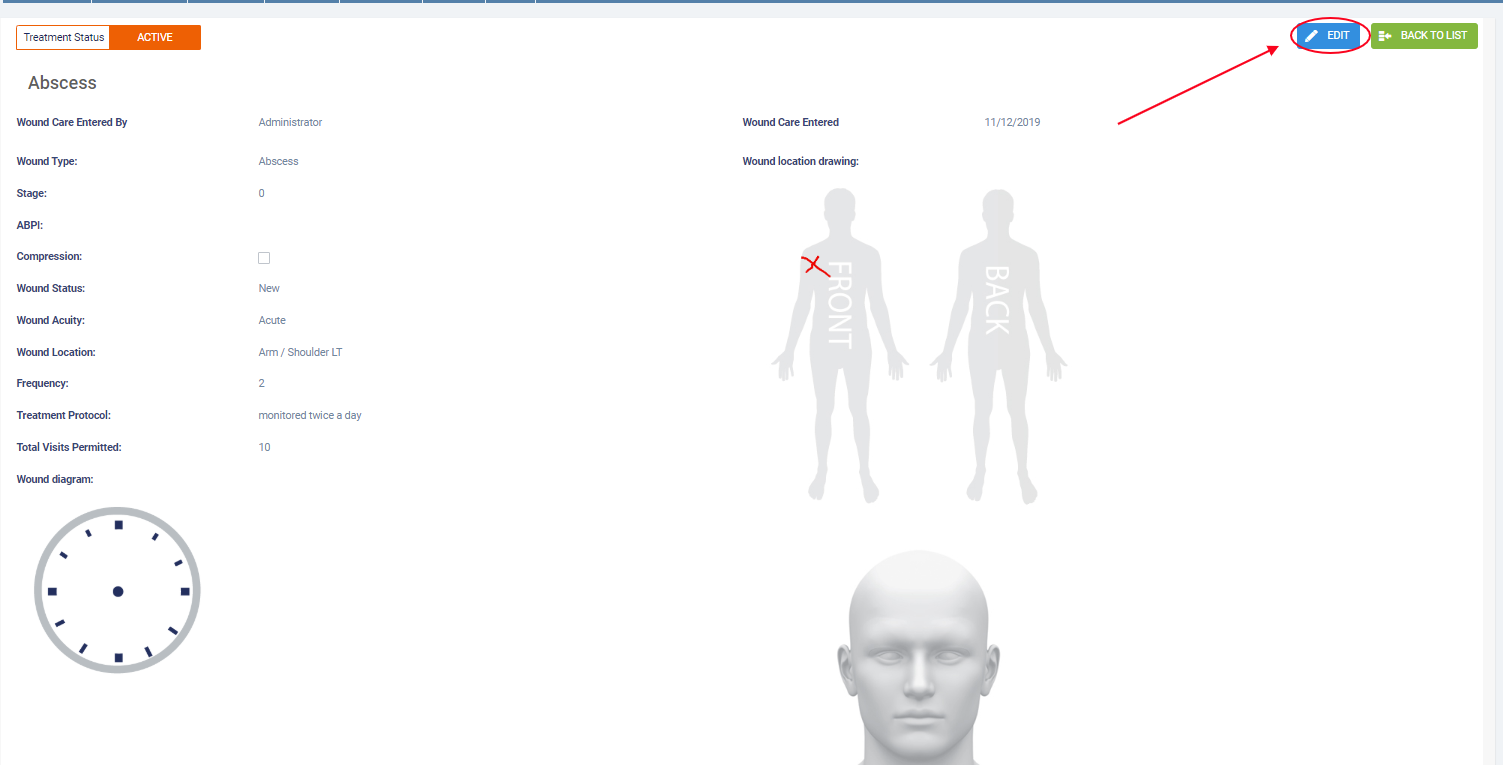Click the orange ACTIVE status badge
This screenshot has width=1503, height=765.
pos(155,38)
